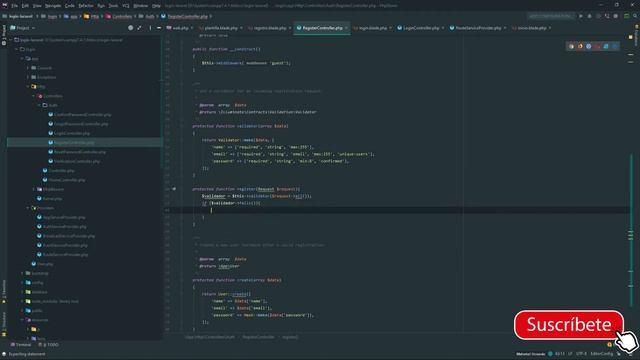Open the Run menu
The height and width of the screenshot is (360, 640).
click(101, 6)
